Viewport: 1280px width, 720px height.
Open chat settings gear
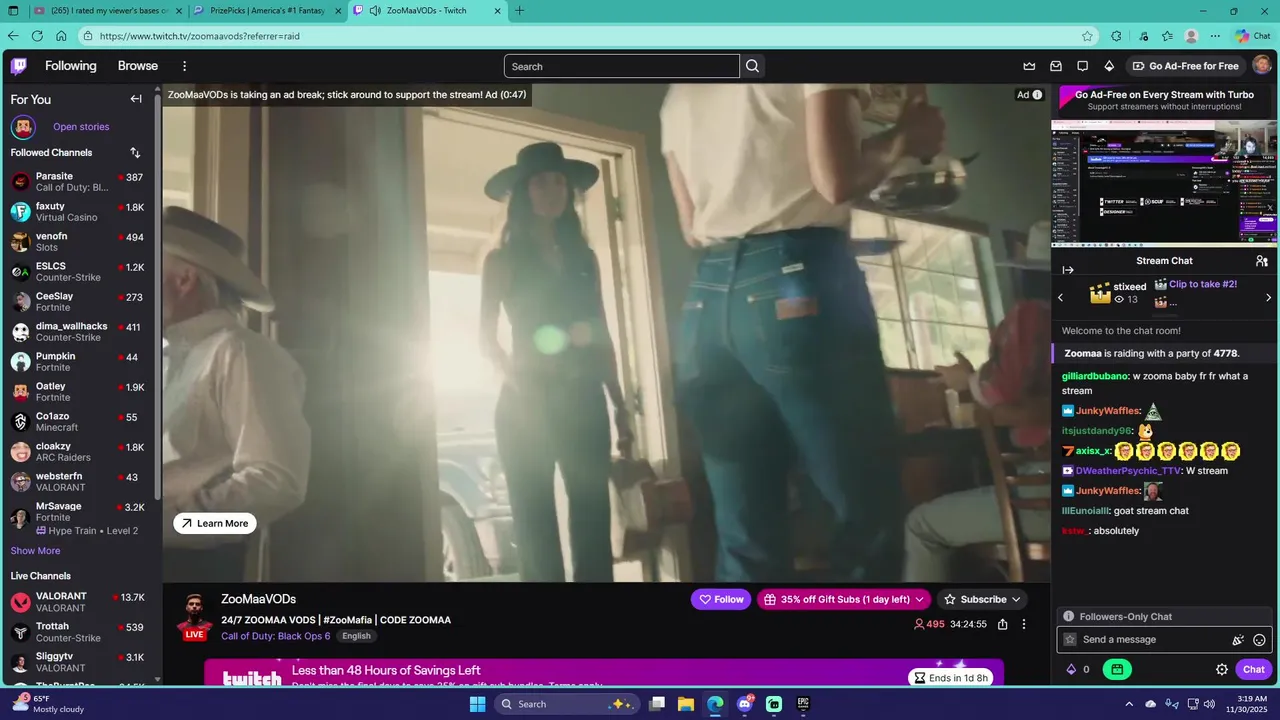click(1222, 670)
